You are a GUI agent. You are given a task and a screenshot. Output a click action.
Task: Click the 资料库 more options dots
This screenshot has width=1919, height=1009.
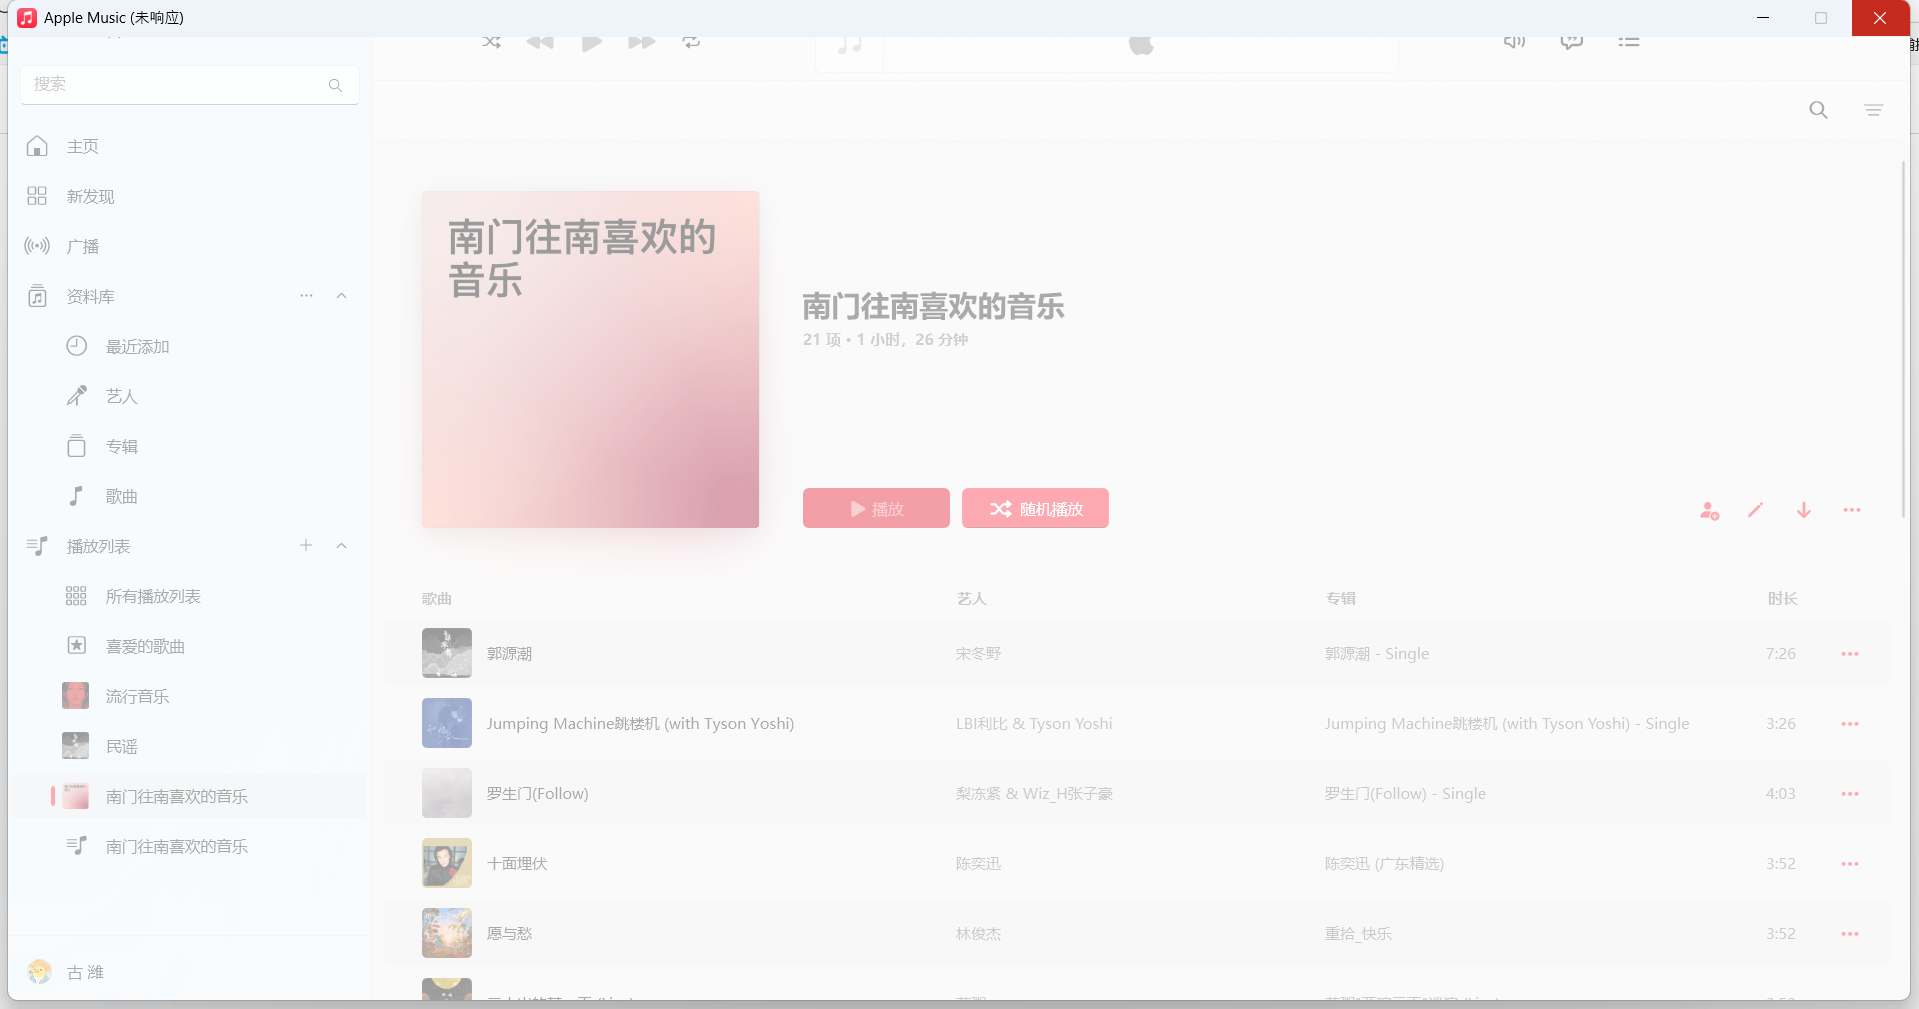[x=306, y=296]
